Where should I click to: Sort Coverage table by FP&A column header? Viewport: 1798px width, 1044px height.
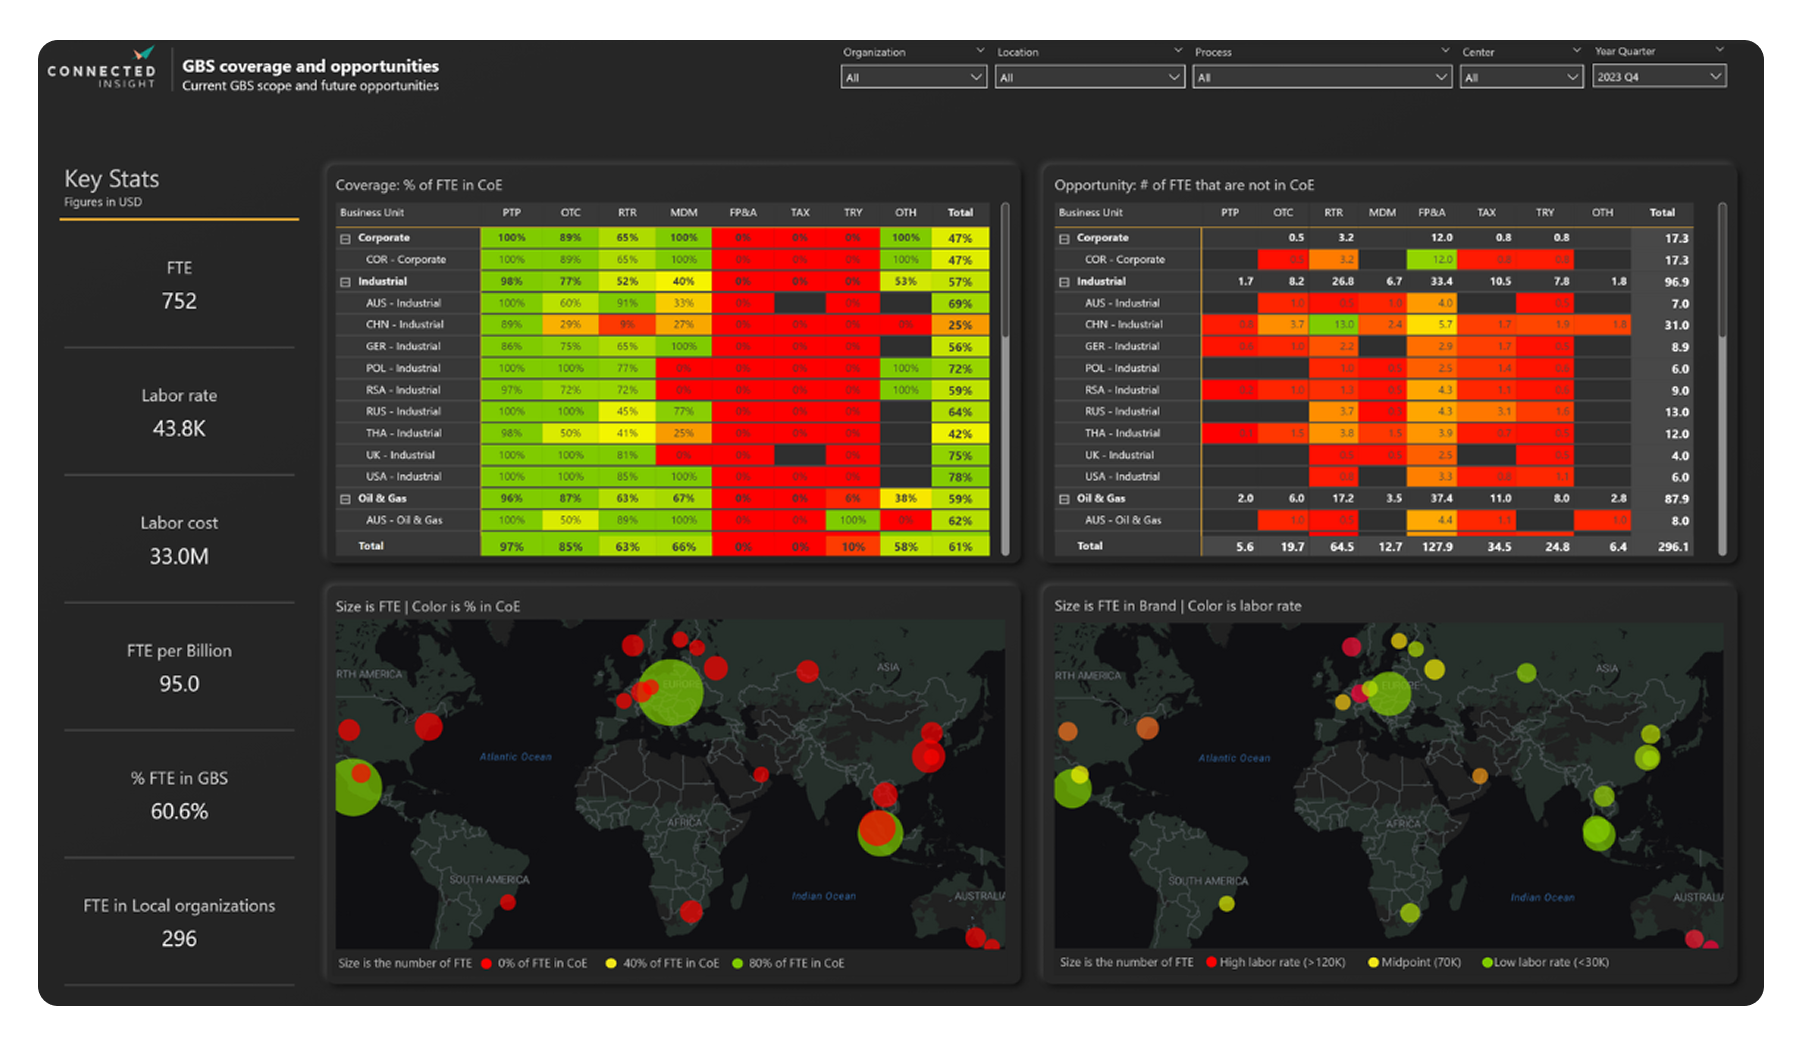point(742,212)
